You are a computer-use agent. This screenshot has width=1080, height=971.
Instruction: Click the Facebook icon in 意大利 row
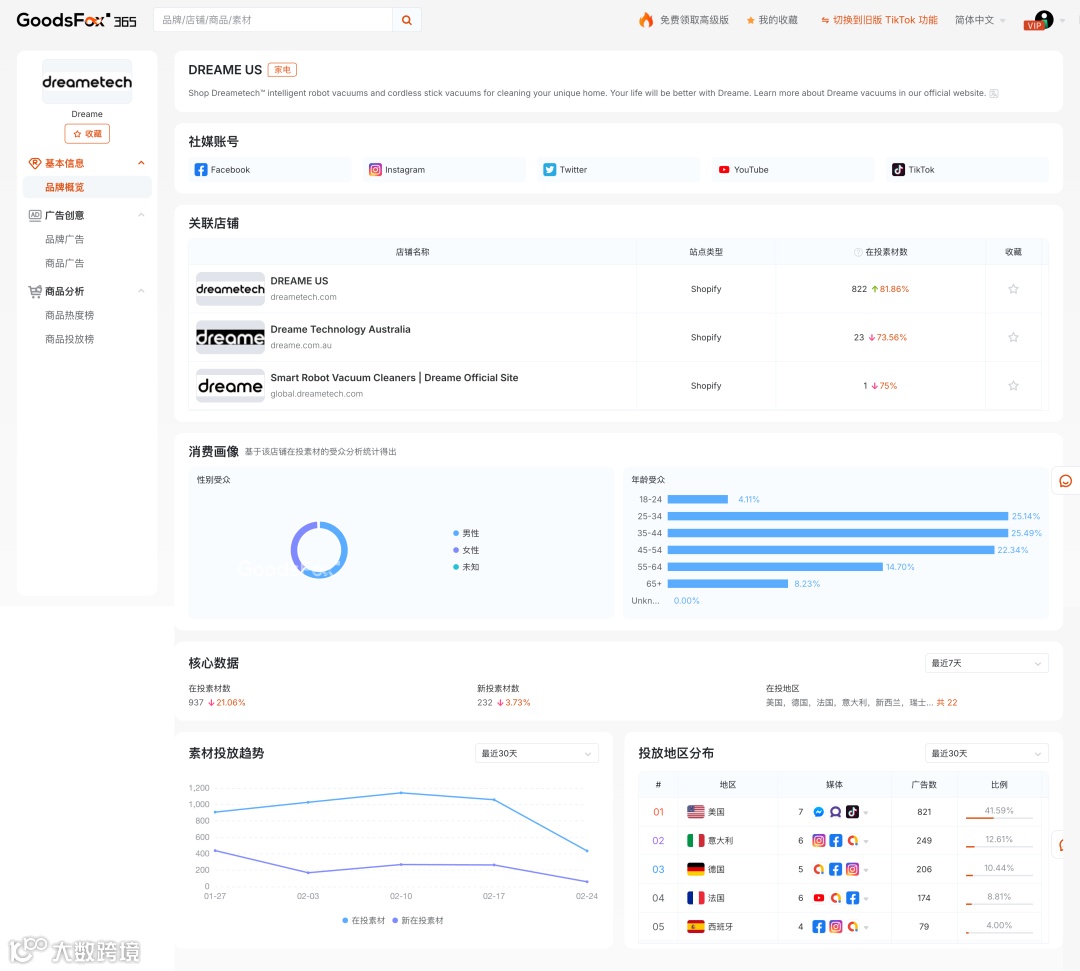point(835,840)
